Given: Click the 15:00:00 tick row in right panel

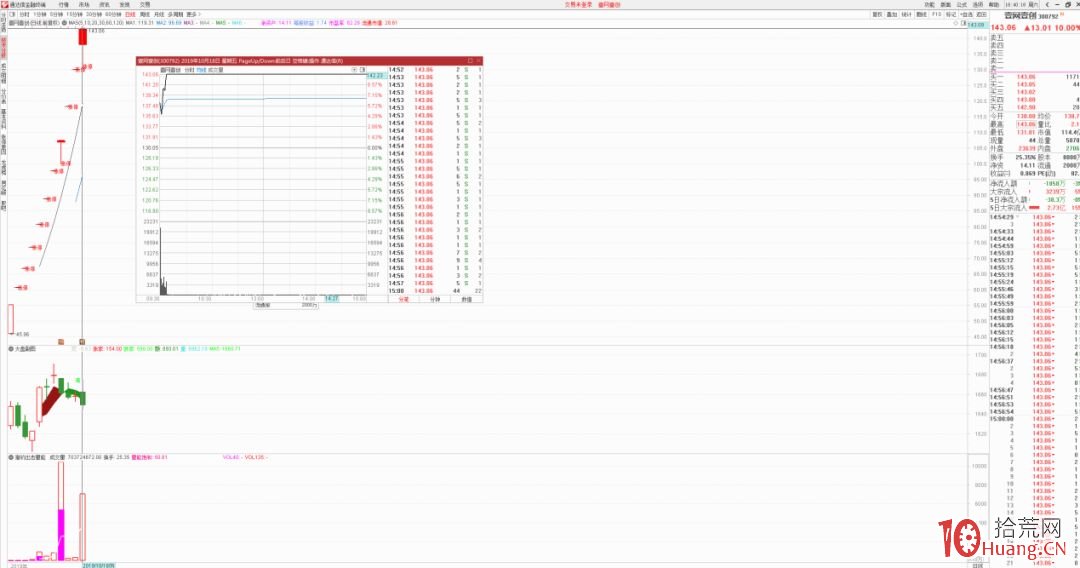Looking at the screenshot, I should coord(1035,419).
